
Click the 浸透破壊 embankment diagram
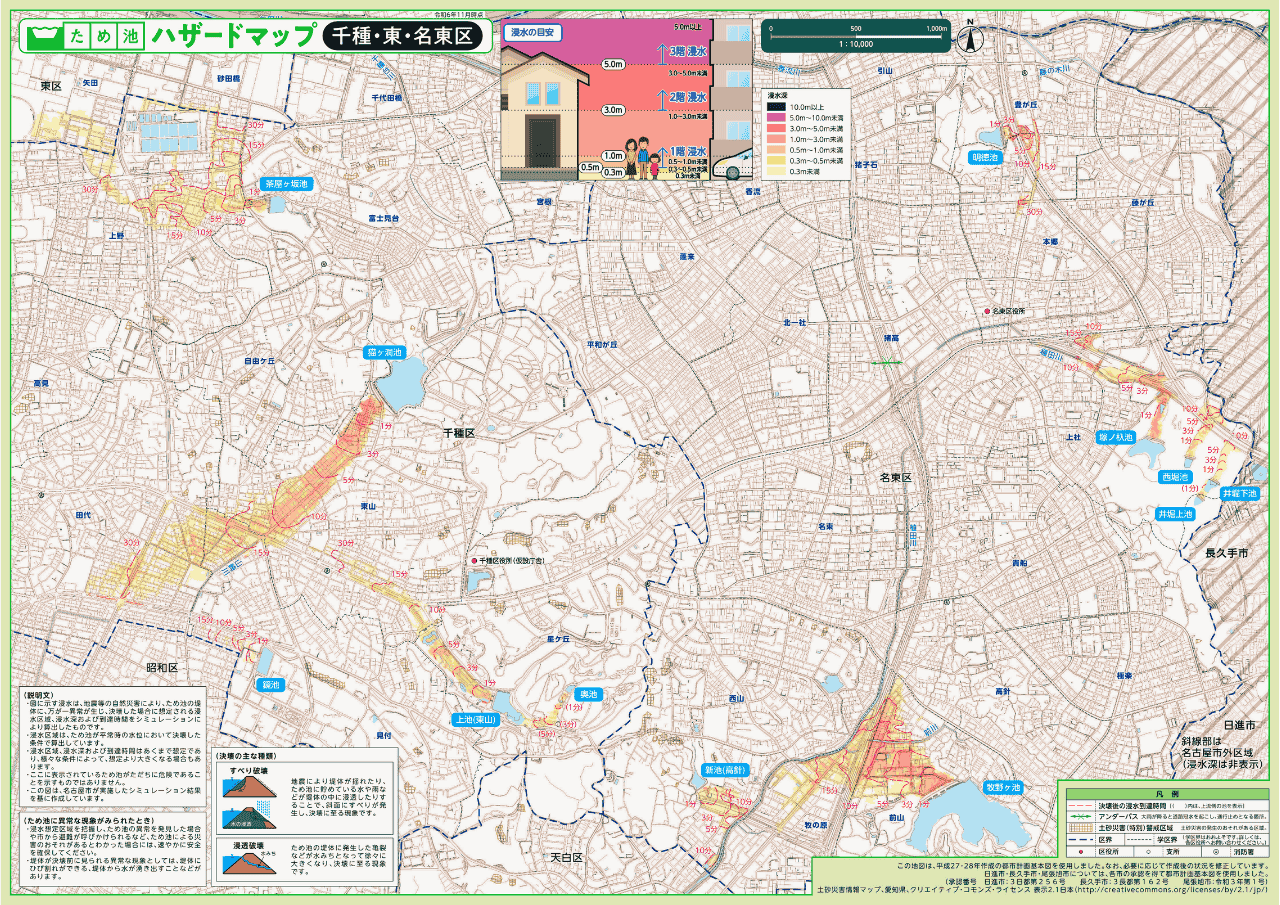point(250,864)
